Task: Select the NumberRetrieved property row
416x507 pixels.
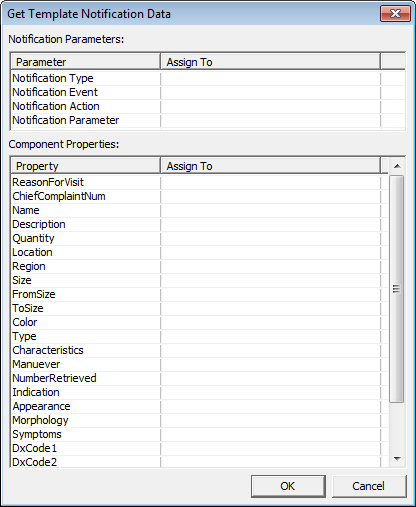Action: coord(200,378)
